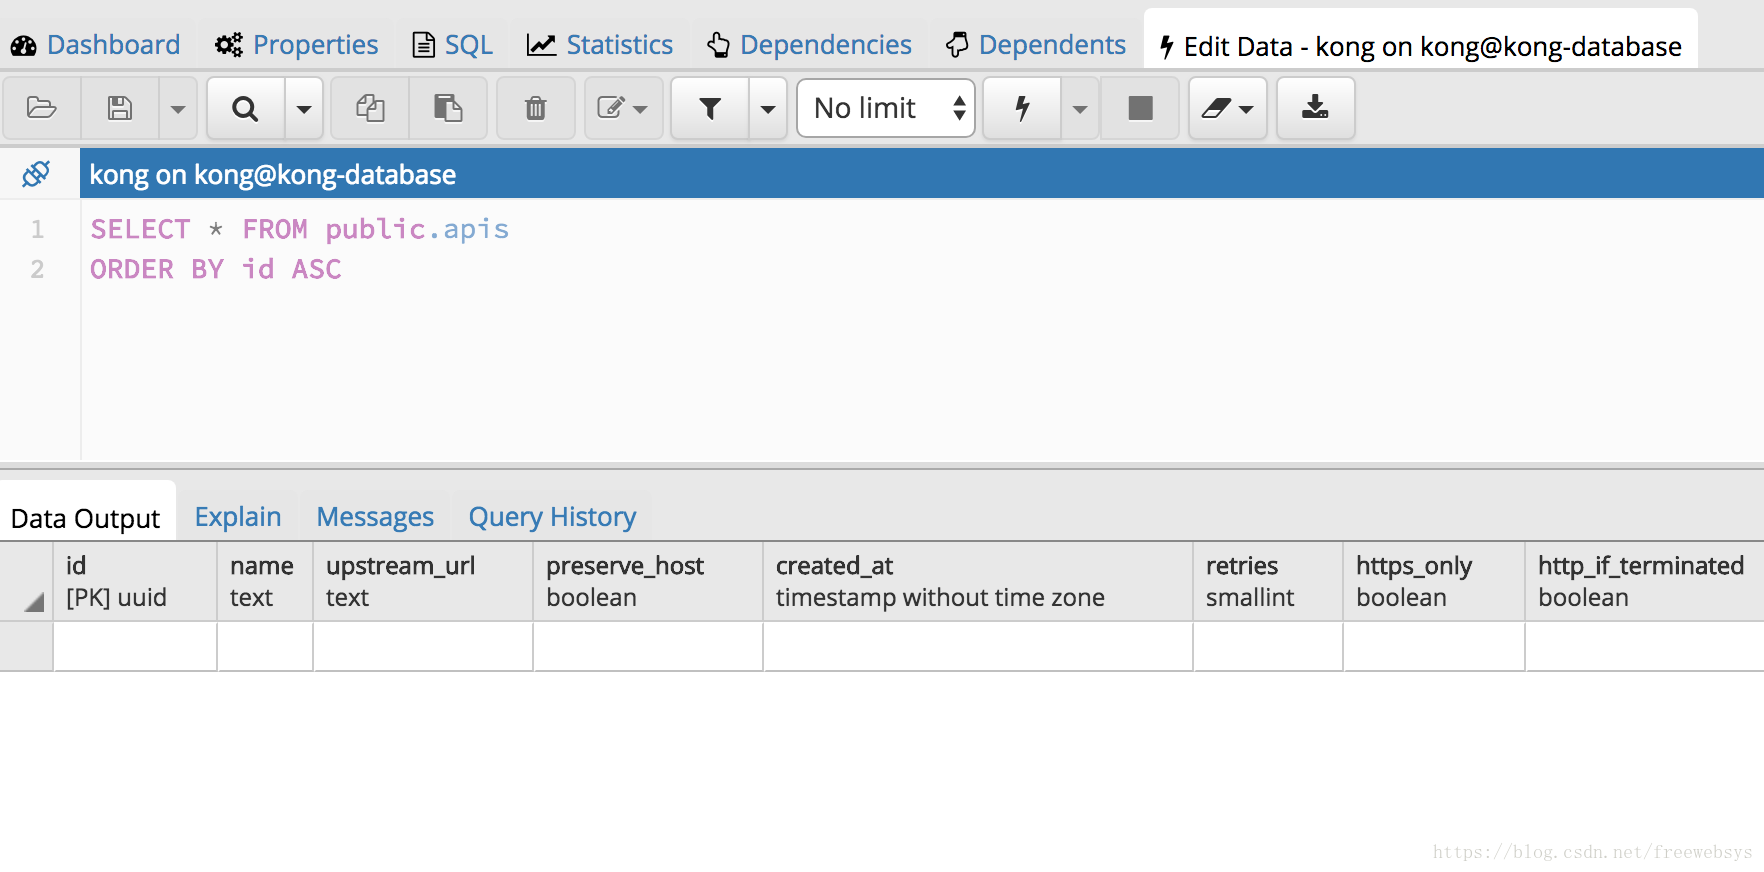Click the id column header
1764x872 pixels.
tap(135, 581)
